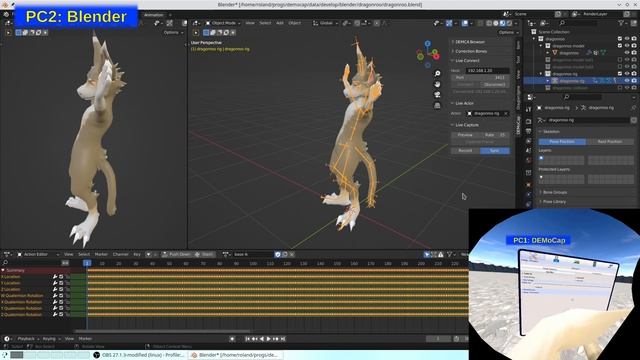Click the outliner filter funnel icon
The width and height of the screenshot is (640, 360).
621,23
